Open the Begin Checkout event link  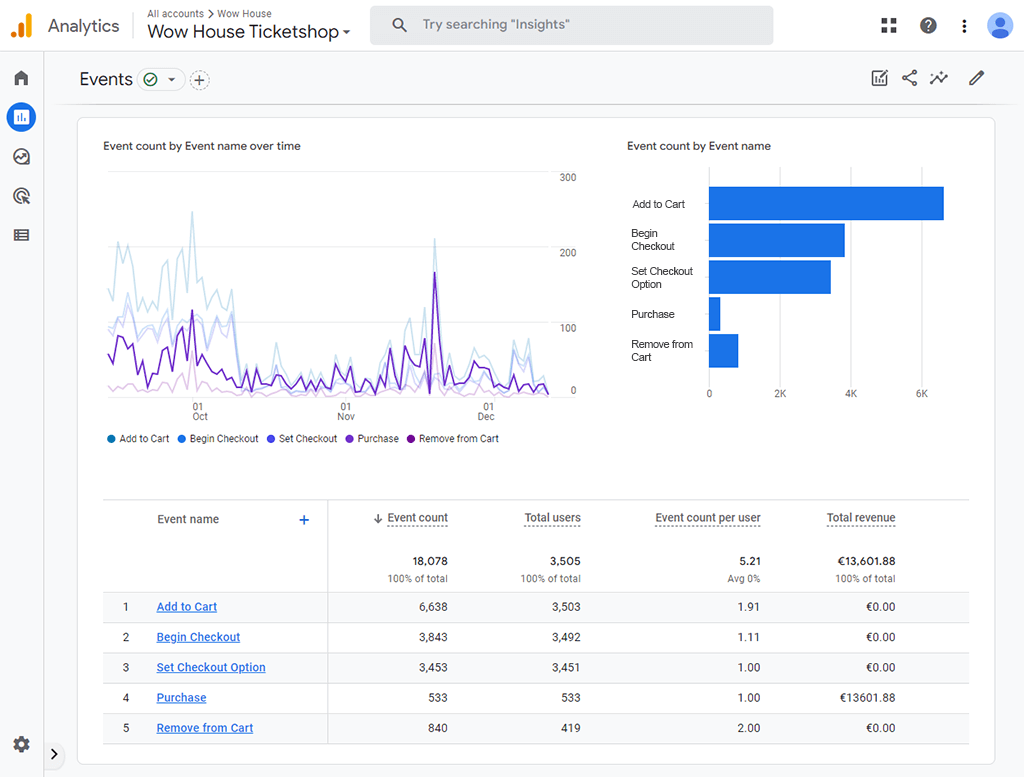pyautogui.click(x=198, y=637)
